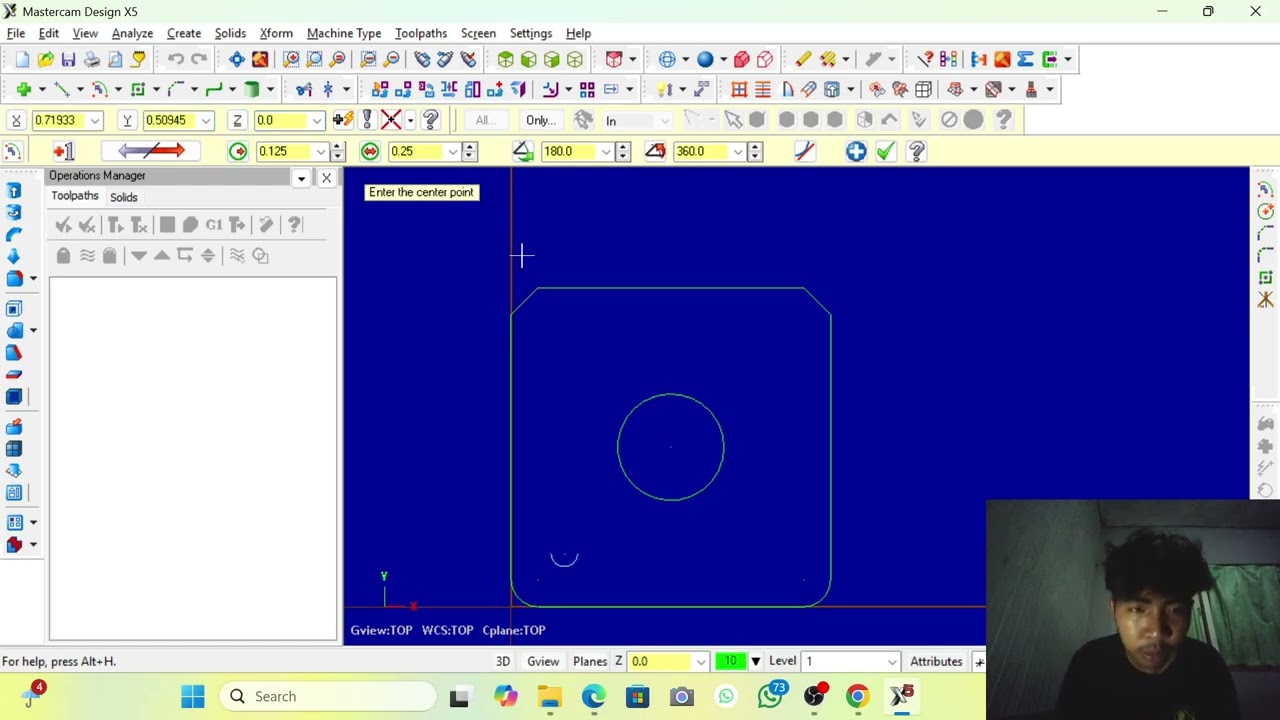Open the Create menu
This screenshot has width=1280, height=720.
[184, 33]
